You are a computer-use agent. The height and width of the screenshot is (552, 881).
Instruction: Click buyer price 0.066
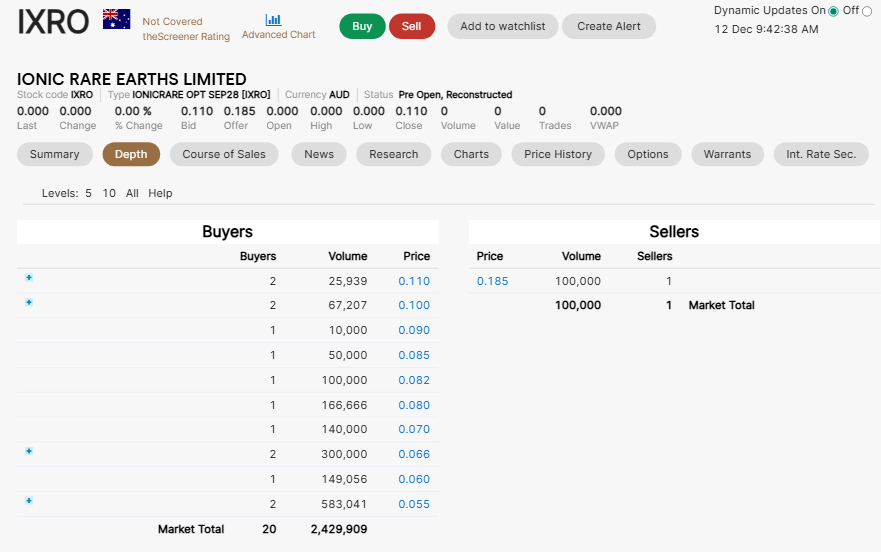coord(414,454)
